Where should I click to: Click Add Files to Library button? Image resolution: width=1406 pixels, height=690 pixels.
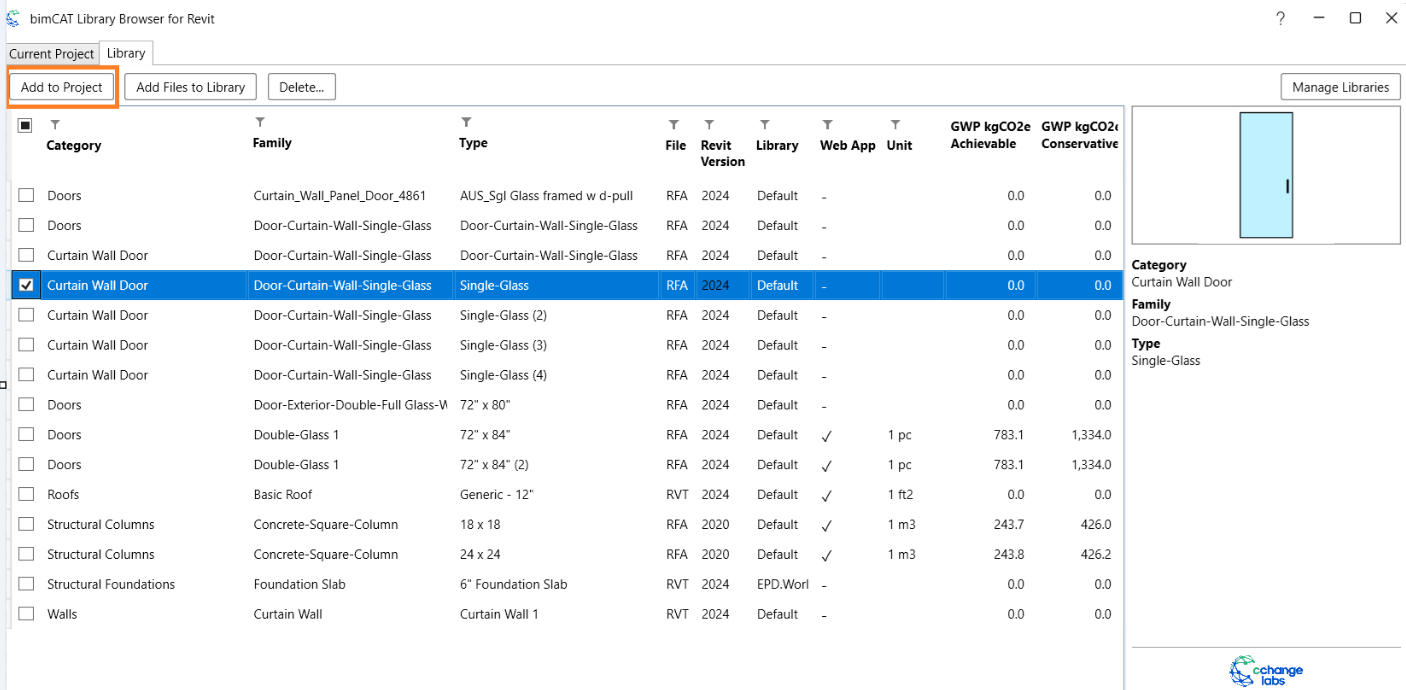point(190,87)
